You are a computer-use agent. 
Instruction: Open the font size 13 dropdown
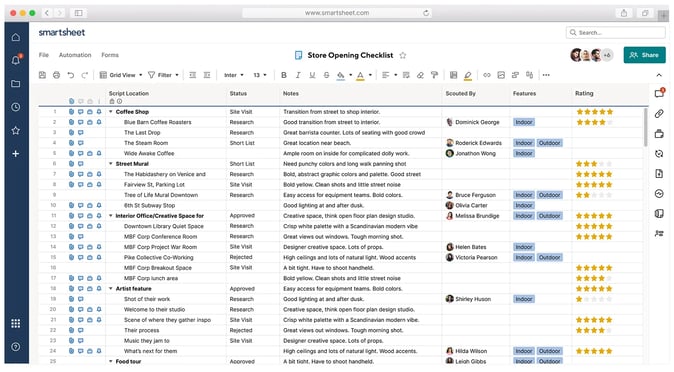tap(260, 75)
